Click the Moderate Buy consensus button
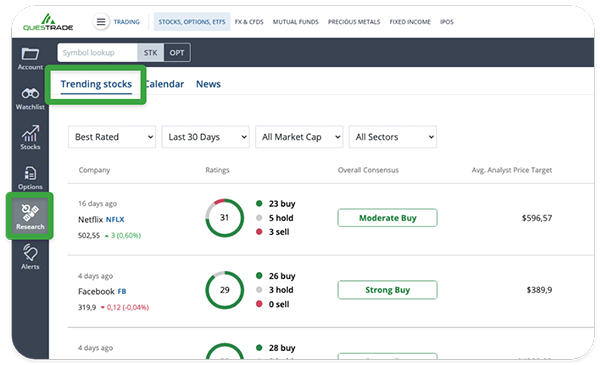600x365 pixels. (387, 218)
